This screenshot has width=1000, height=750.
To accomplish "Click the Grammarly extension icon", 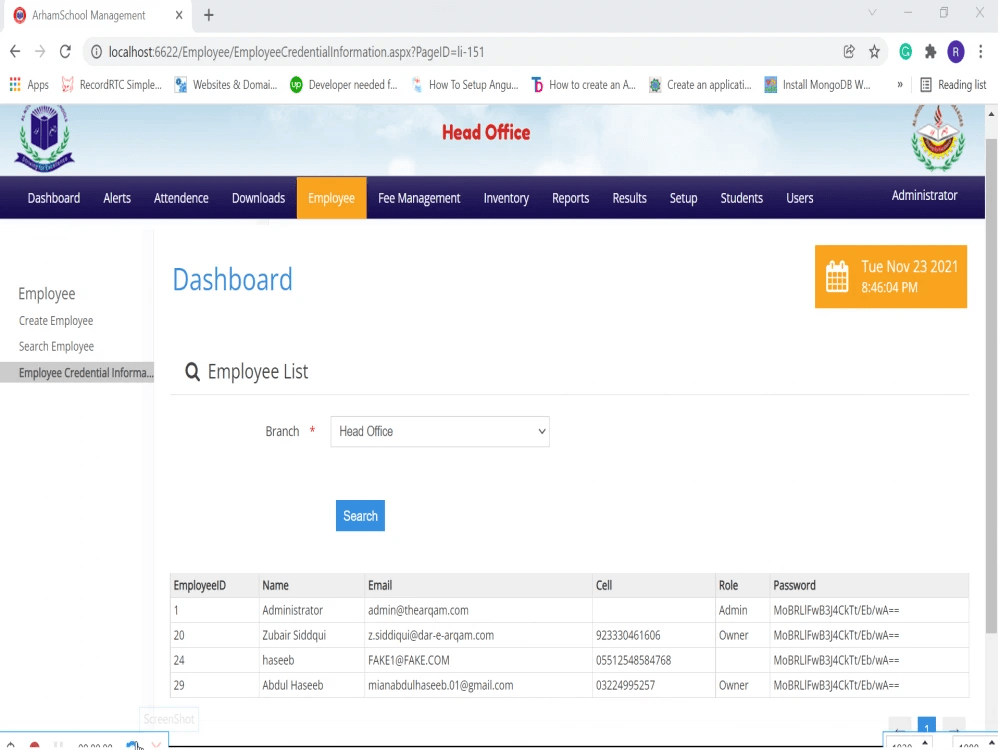I will coord(905,50).
